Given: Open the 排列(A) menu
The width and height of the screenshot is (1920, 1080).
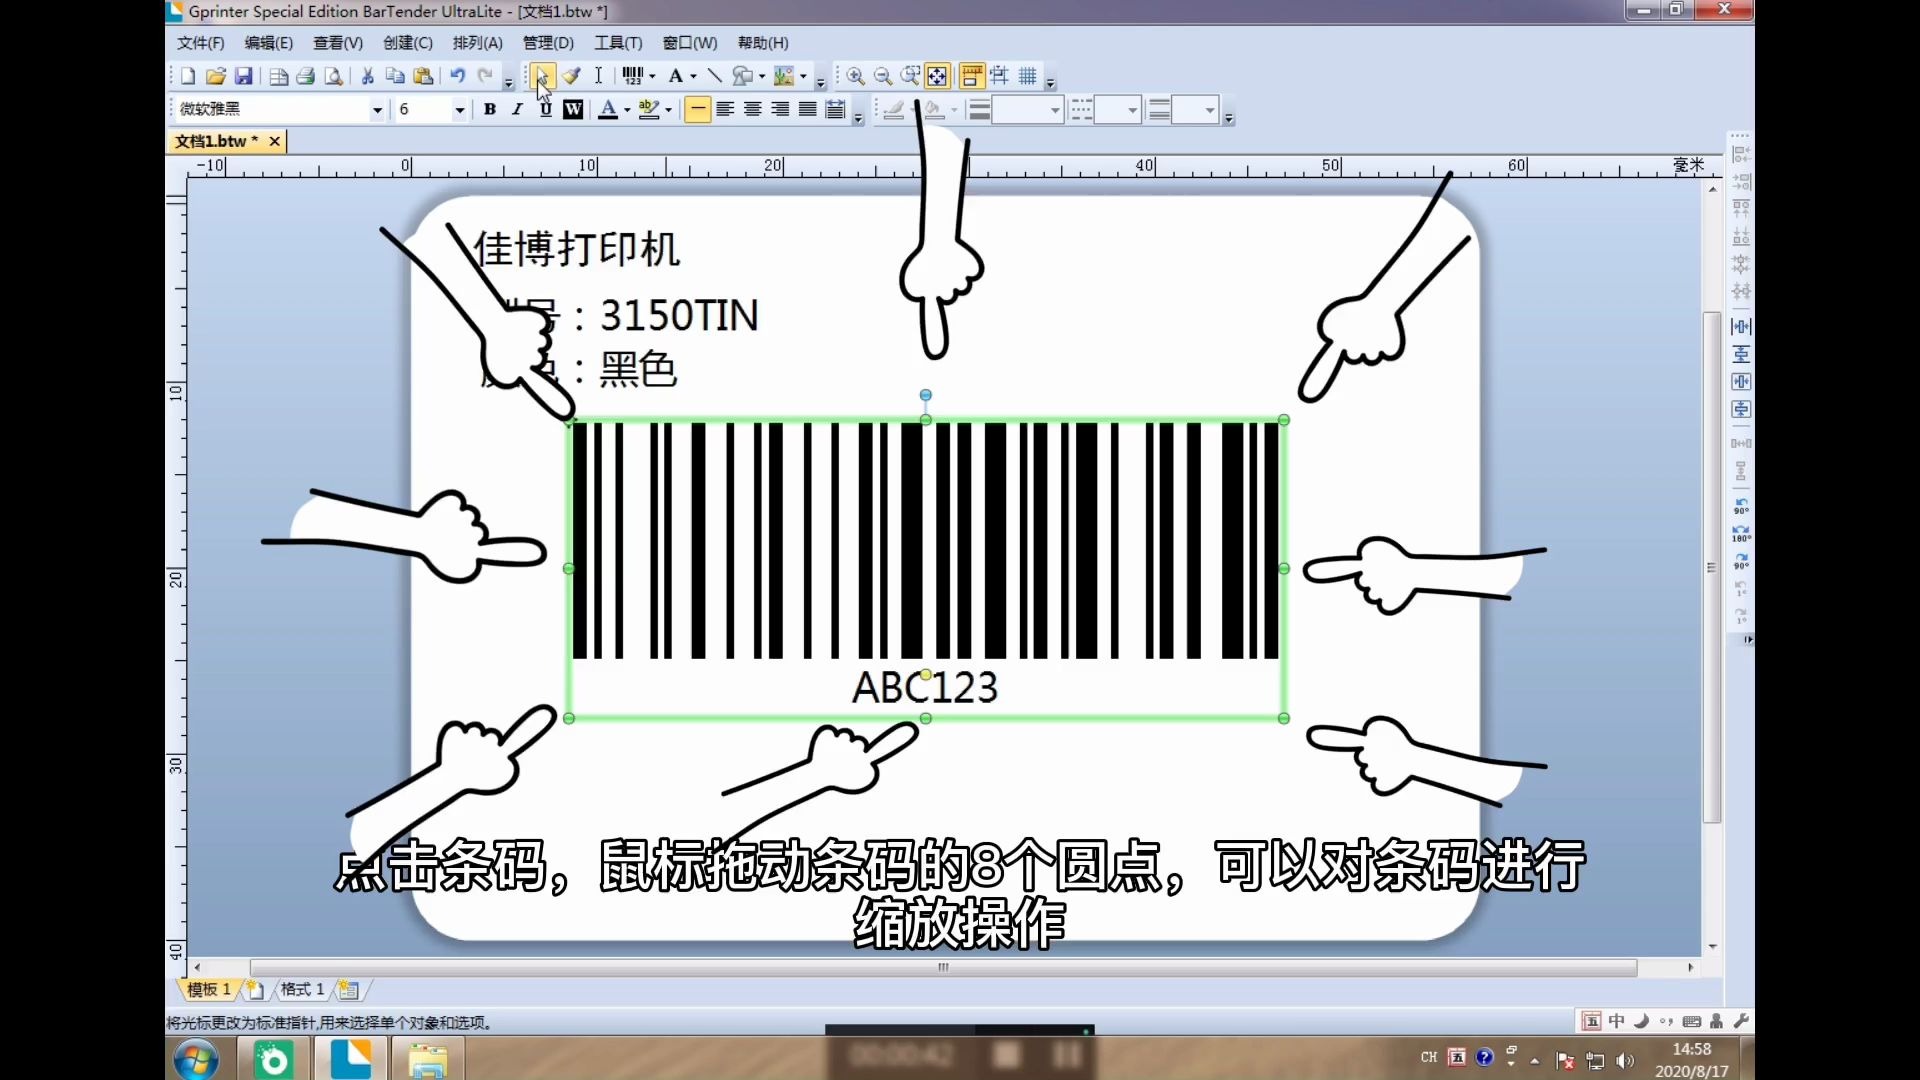Looking at the screenshot, I should (478, 43).
